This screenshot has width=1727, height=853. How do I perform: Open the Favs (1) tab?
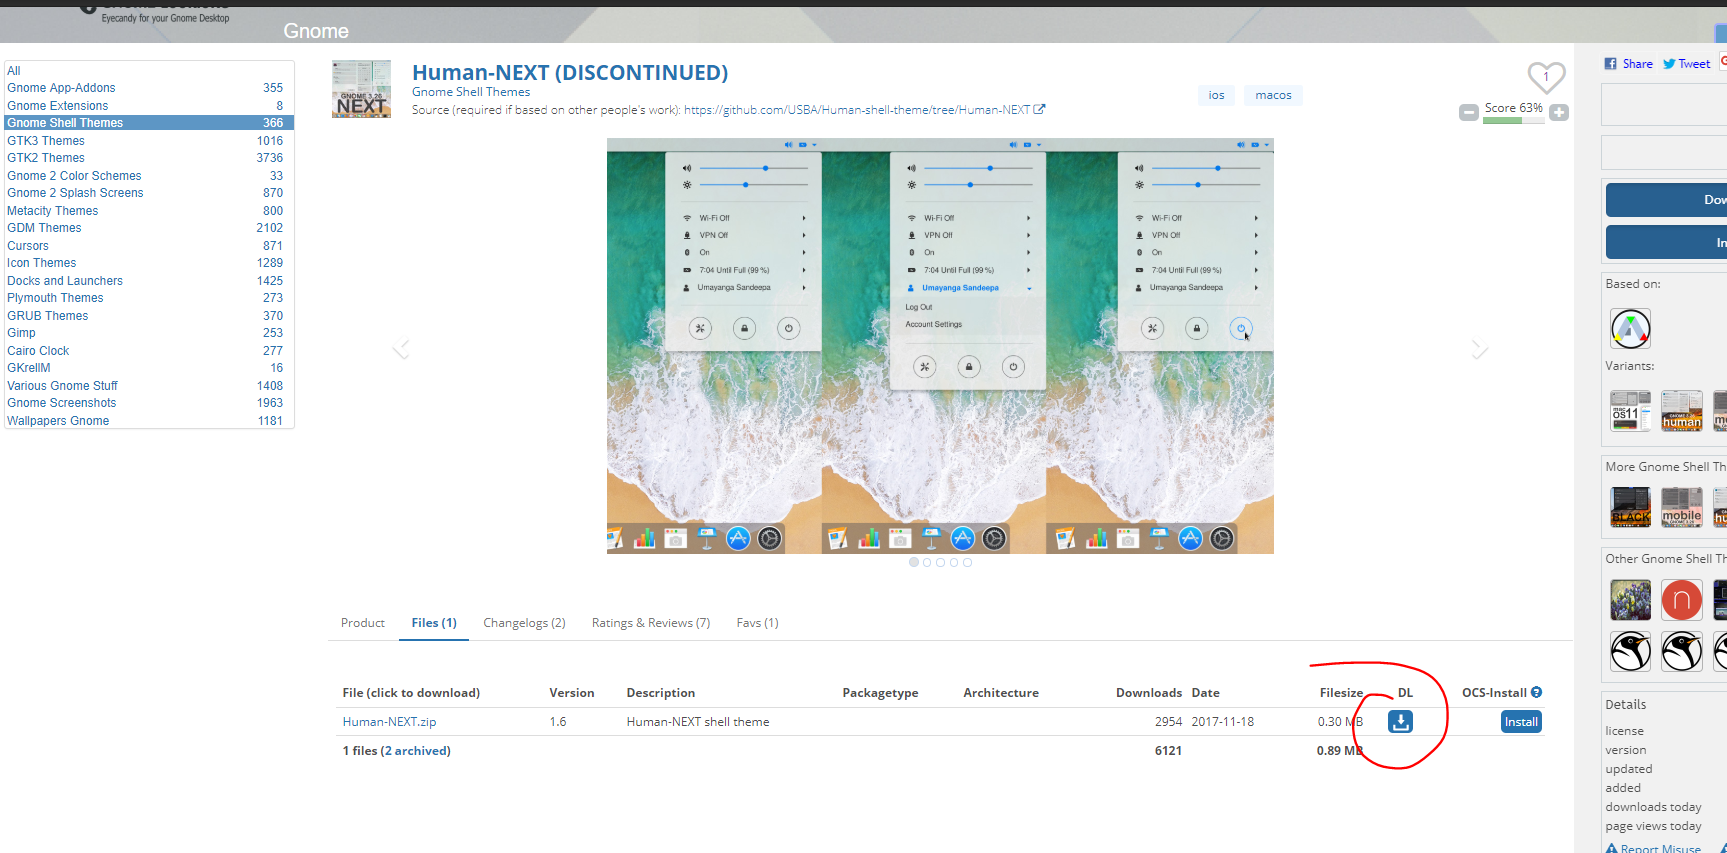point(757,622)
